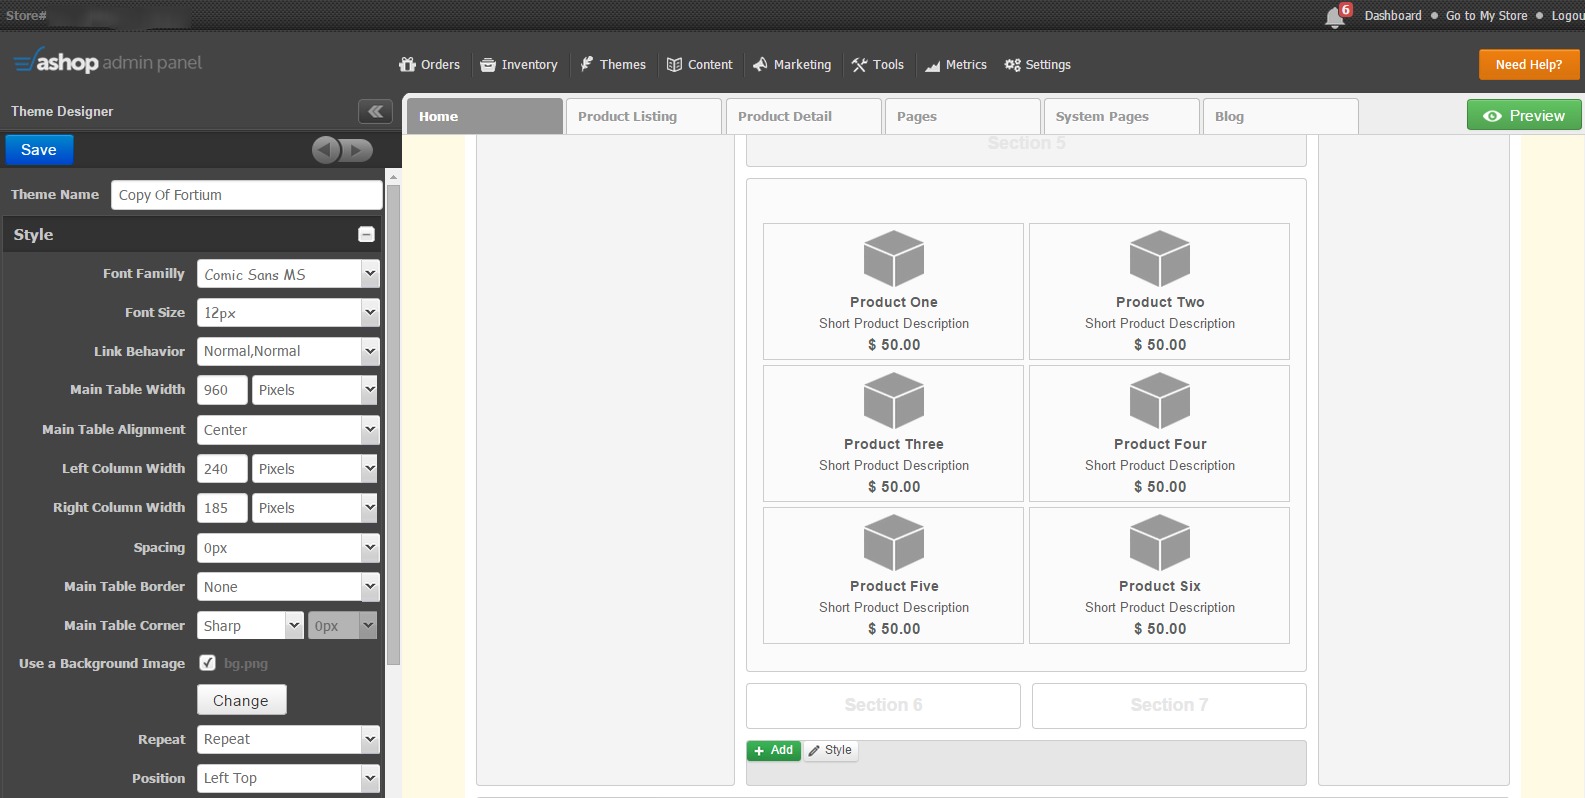Open the Font Family dropdown
The image size is (1585, 798).
click(288, 274)
